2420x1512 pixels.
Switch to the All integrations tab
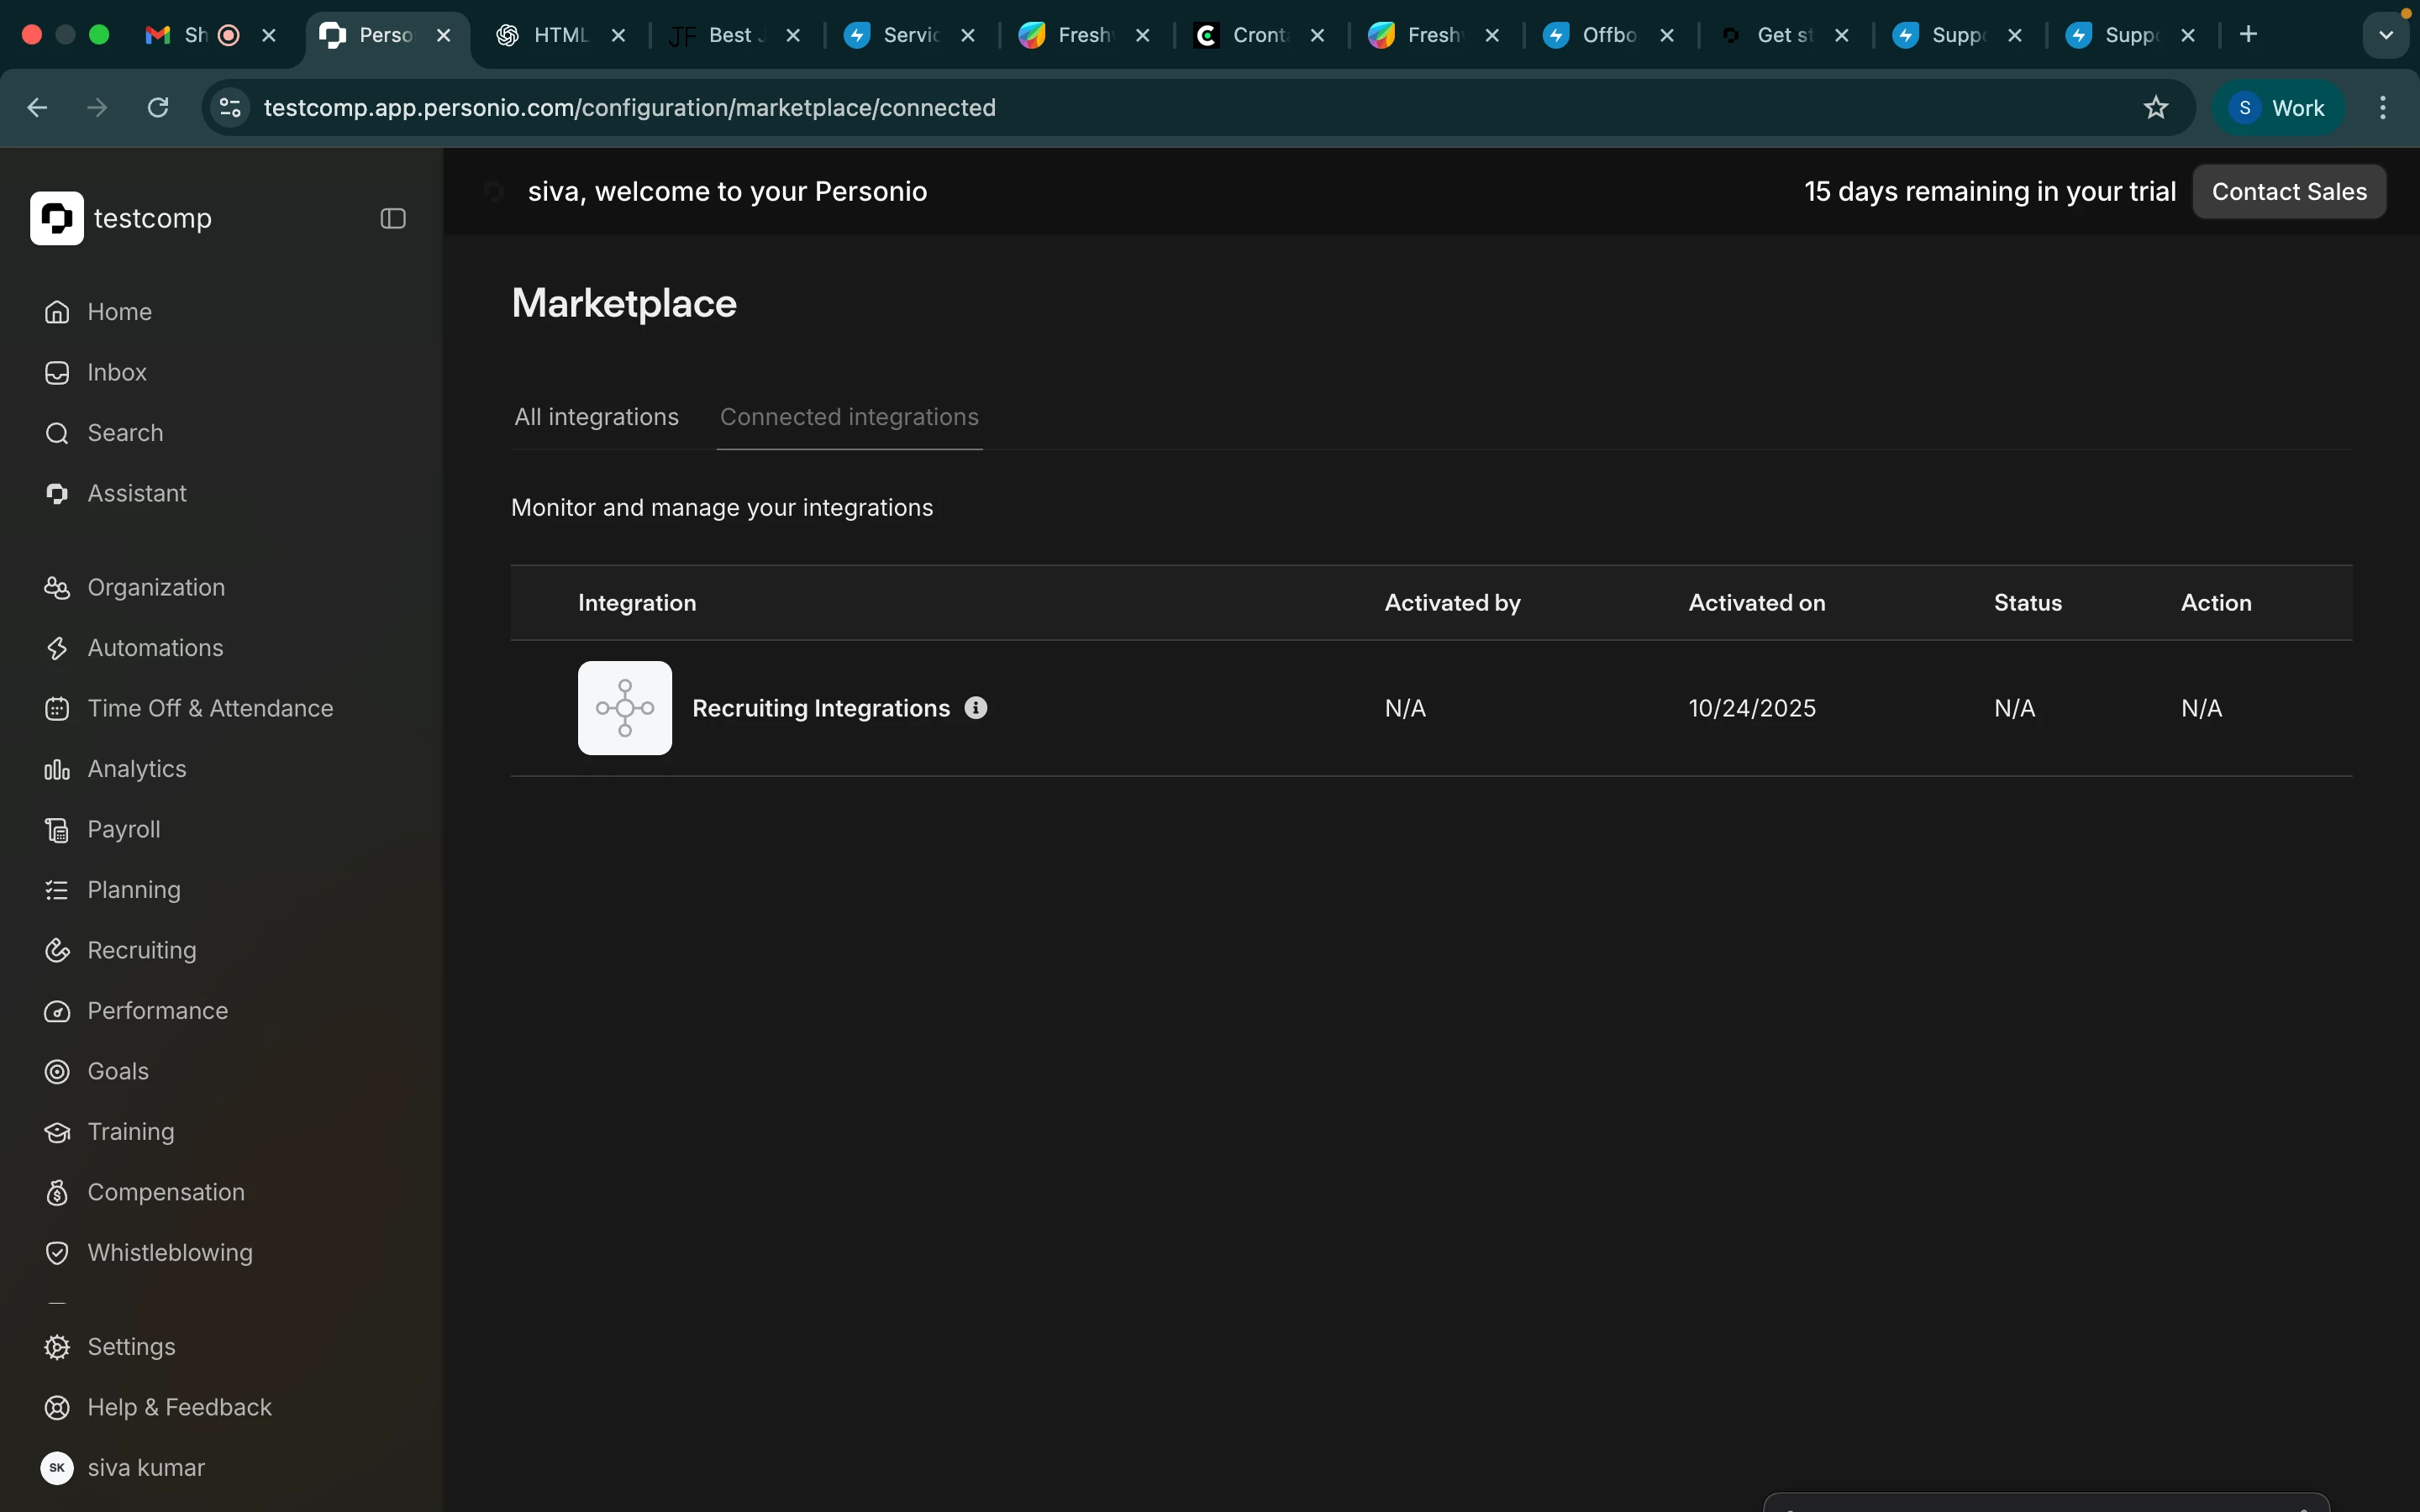(596, 417)
